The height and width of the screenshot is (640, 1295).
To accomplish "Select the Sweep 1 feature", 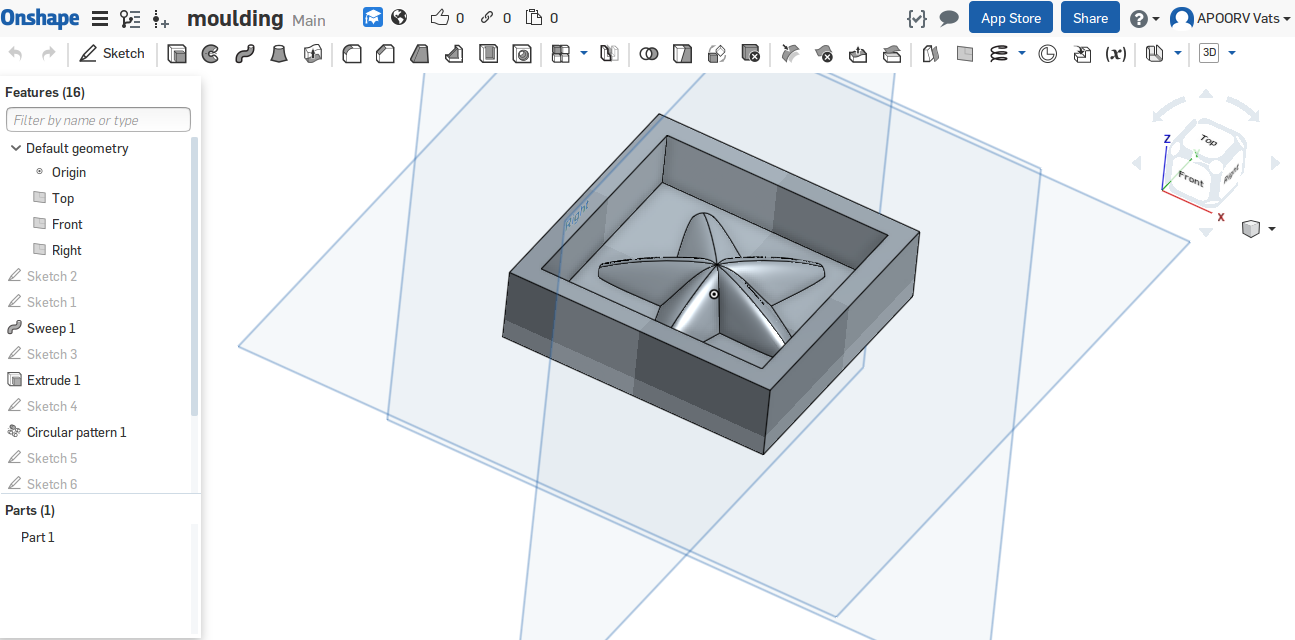I will (51, 328).
